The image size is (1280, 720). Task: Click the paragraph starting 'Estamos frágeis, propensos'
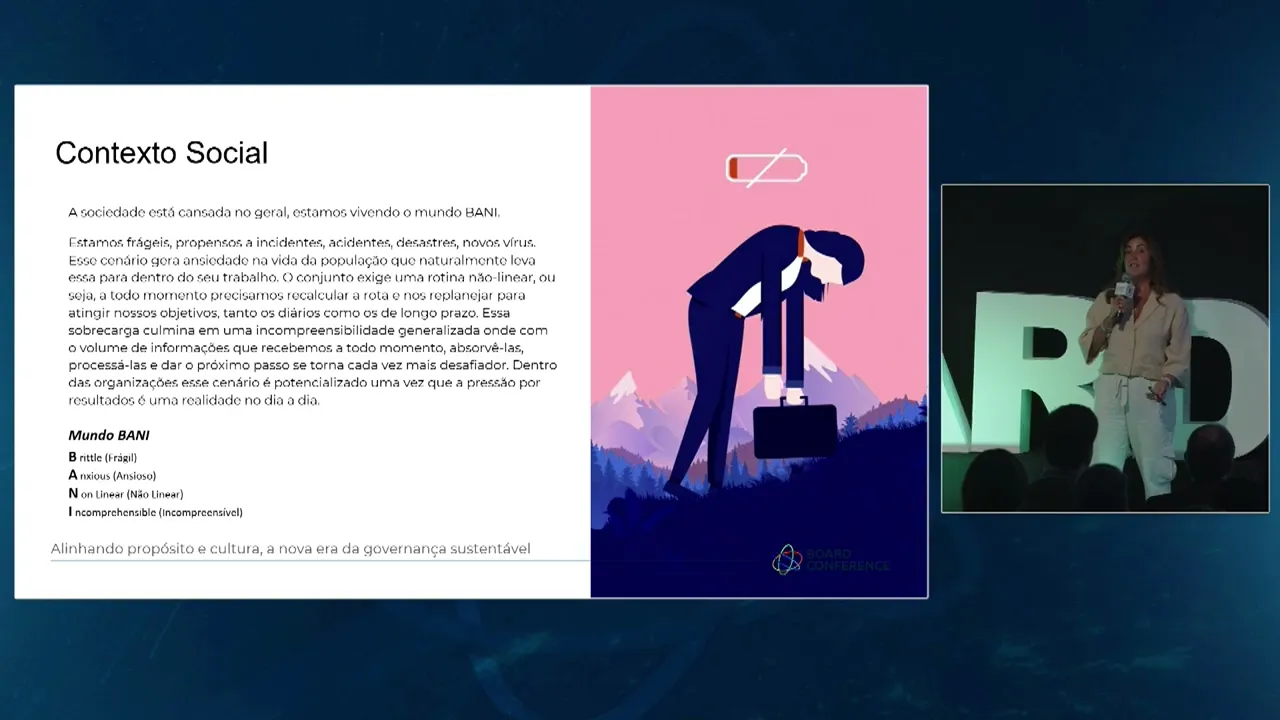pos(312,321)
